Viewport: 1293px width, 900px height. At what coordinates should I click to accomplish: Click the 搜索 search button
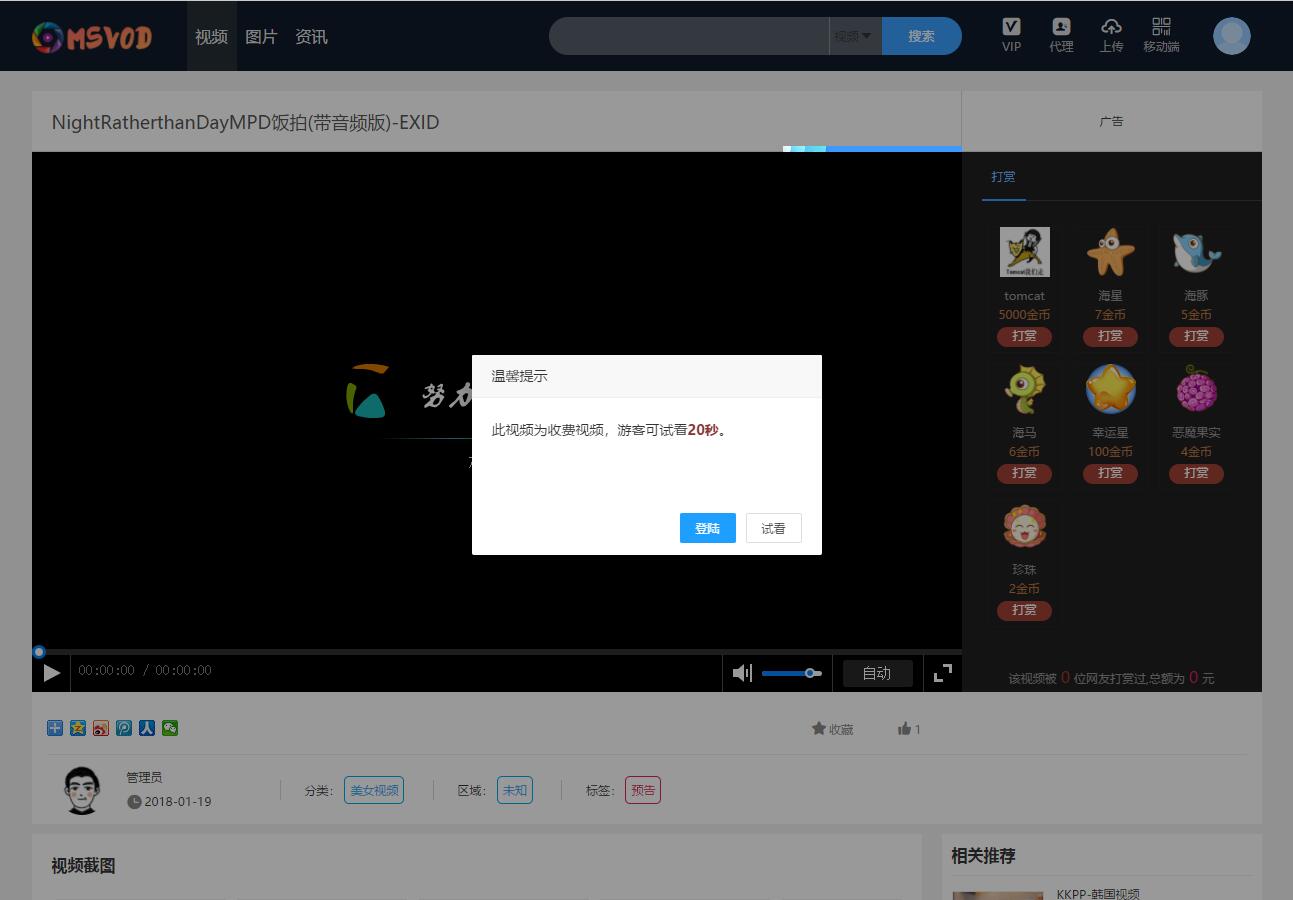pyautogui.click(x=921, y=36)
